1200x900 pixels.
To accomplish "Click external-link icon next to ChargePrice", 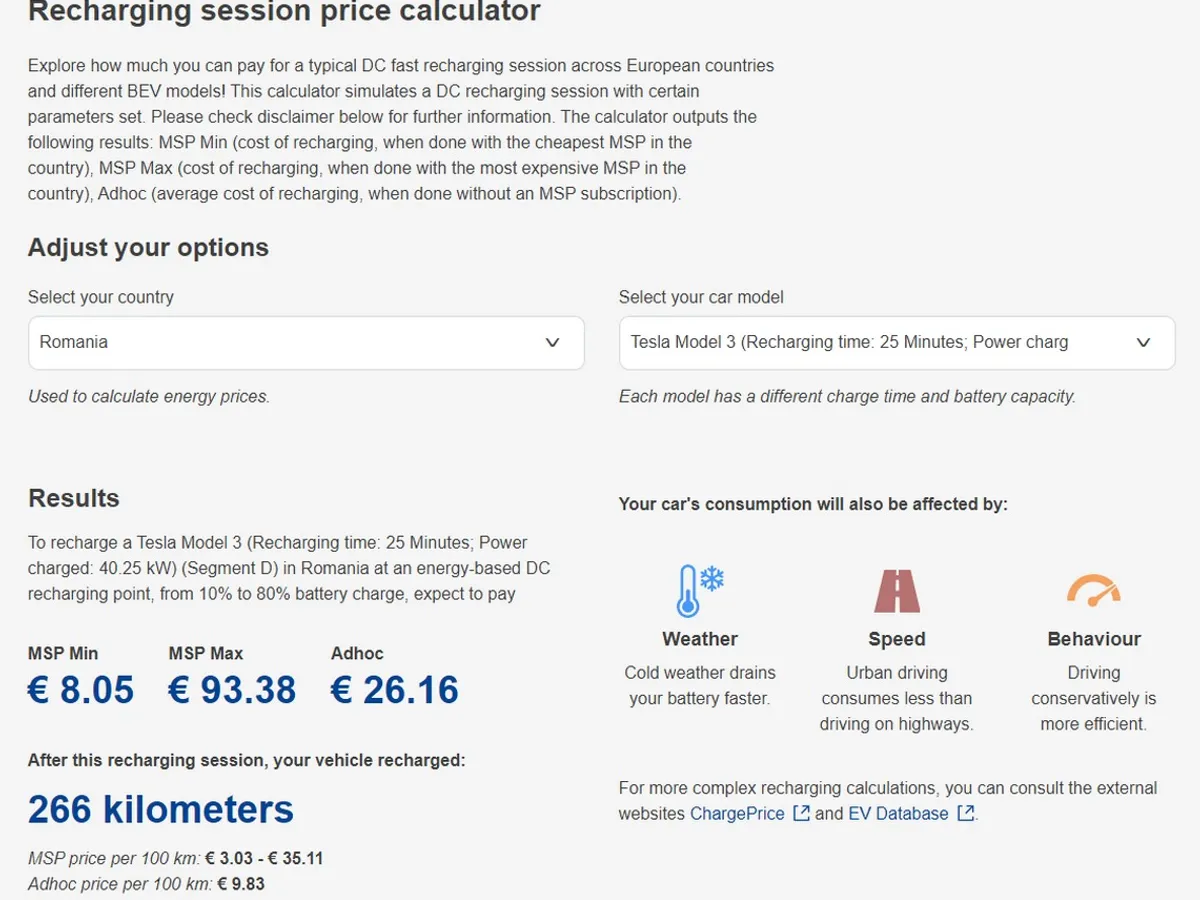I will pos(801,813).
